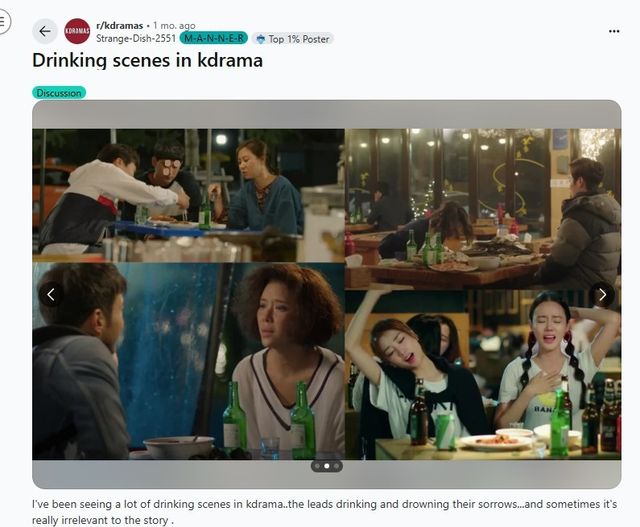Select the middle carousel dot indicator
The height and width of the screenshot is (527, 640).
click(x=327, y=466)
